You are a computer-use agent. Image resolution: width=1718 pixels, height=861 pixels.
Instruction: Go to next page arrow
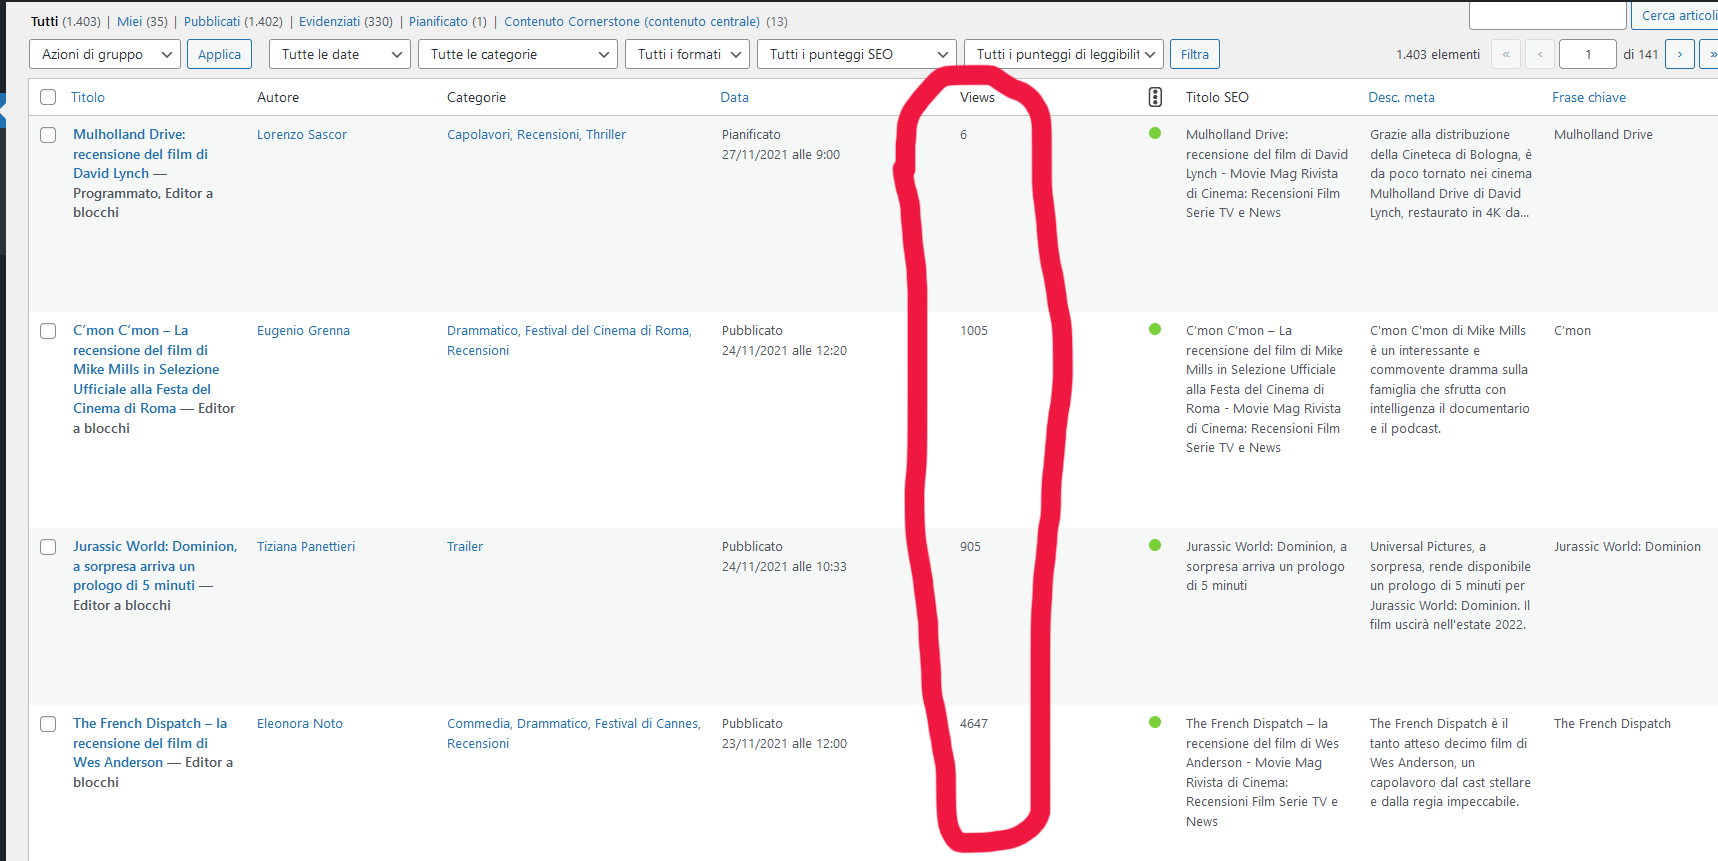1680,54
